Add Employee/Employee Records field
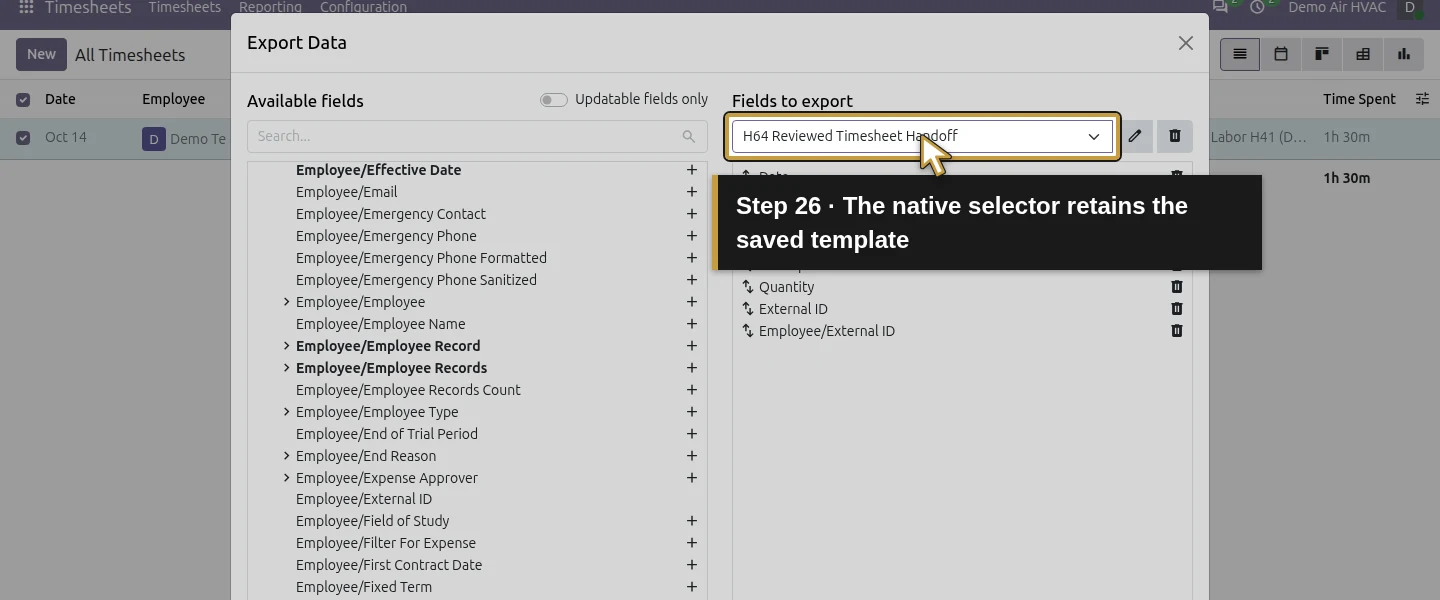1440x600 pixels. (691, 368)
